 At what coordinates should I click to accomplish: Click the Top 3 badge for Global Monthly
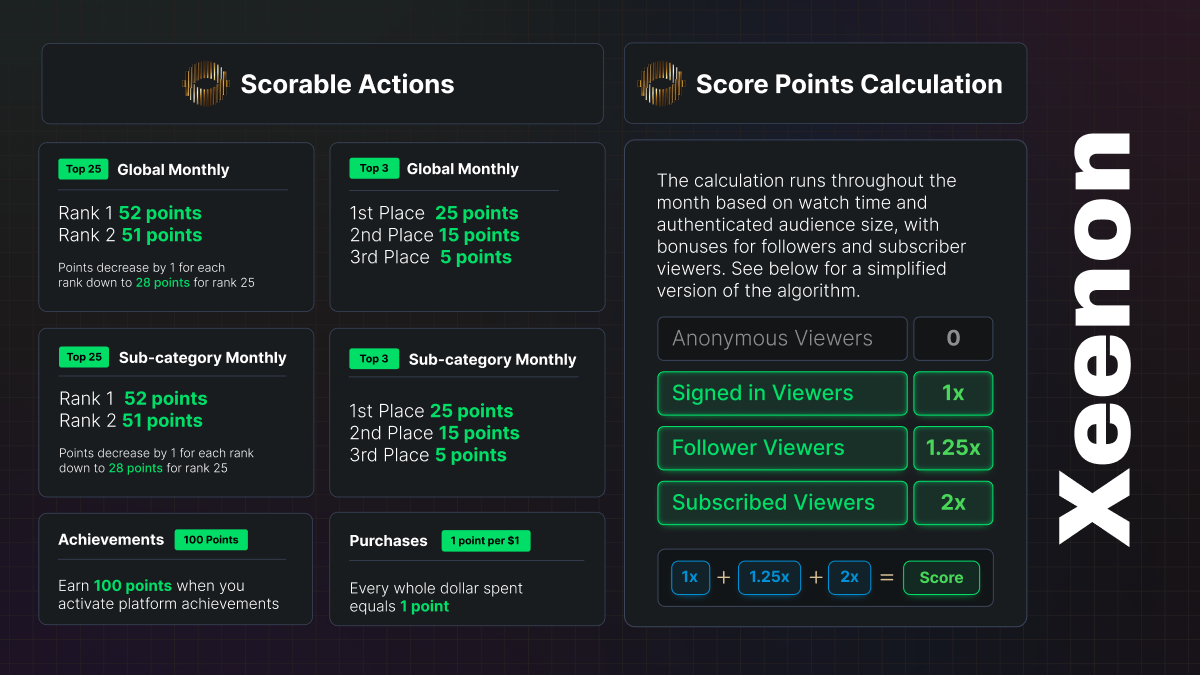click(x=374, y=168)
